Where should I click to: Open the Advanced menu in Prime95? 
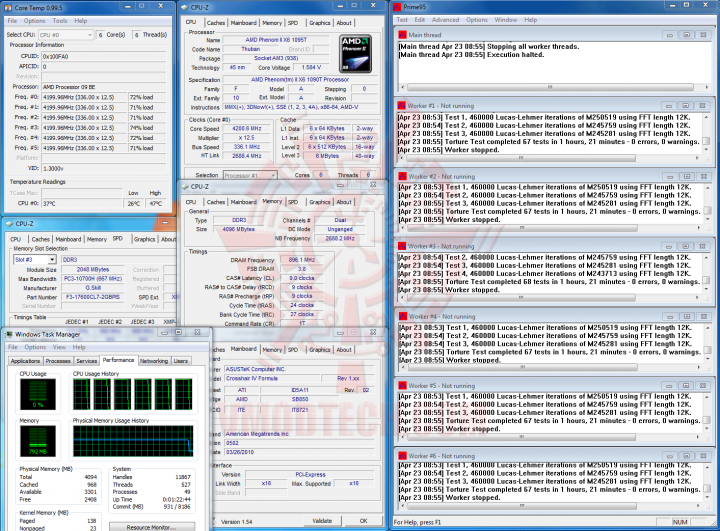(x=445, y=20)
